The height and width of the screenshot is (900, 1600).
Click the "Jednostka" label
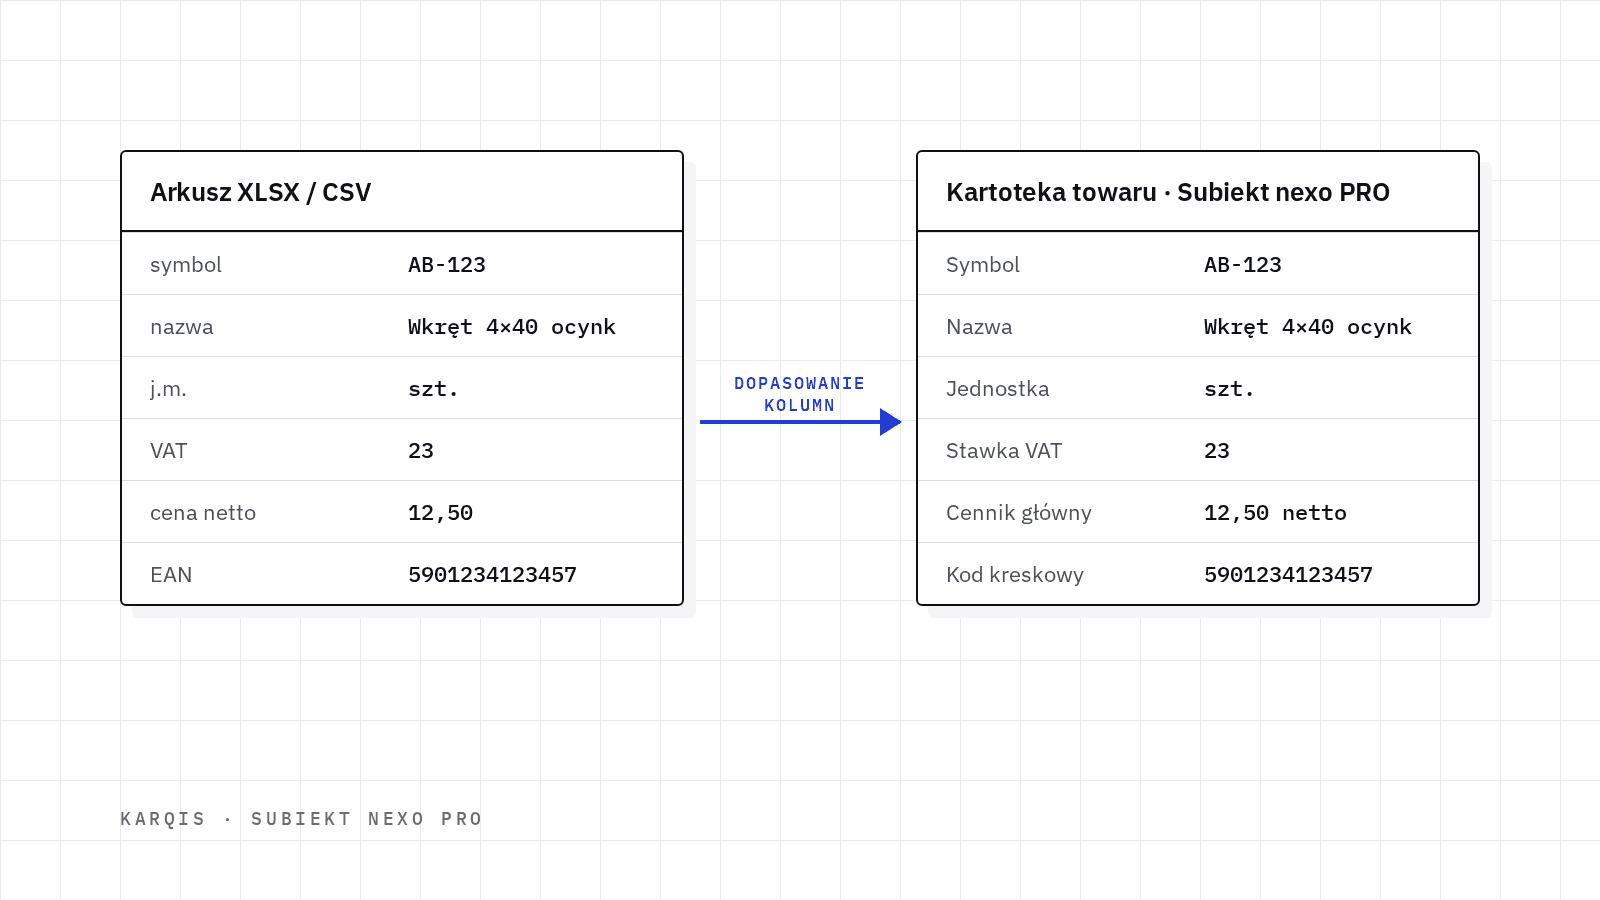(x=998, y=389)
